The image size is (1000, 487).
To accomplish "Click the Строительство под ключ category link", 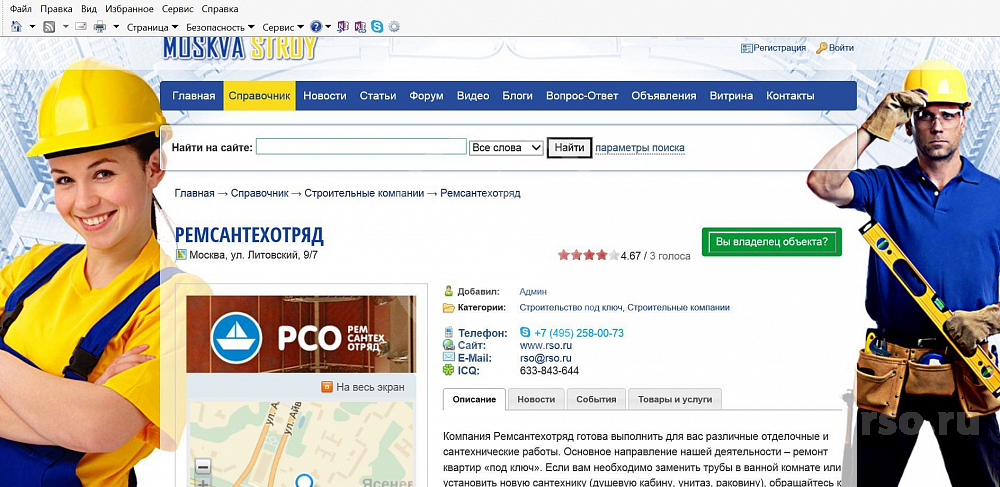I will pos(571,307).
